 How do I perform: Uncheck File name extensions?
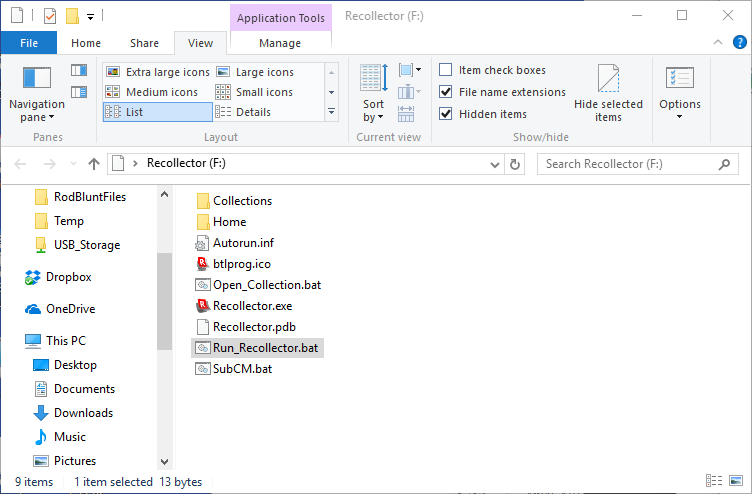pos(446,92)
